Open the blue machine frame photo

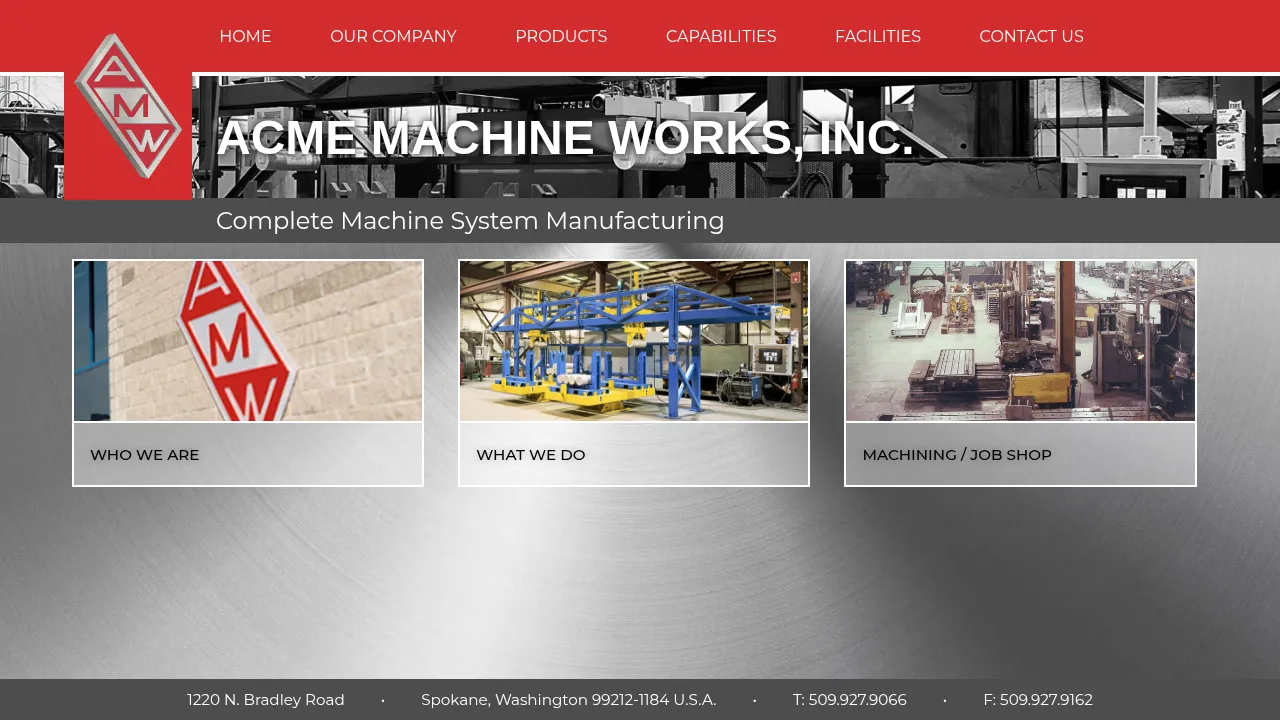pyautogui.click(x=634, y=341)
